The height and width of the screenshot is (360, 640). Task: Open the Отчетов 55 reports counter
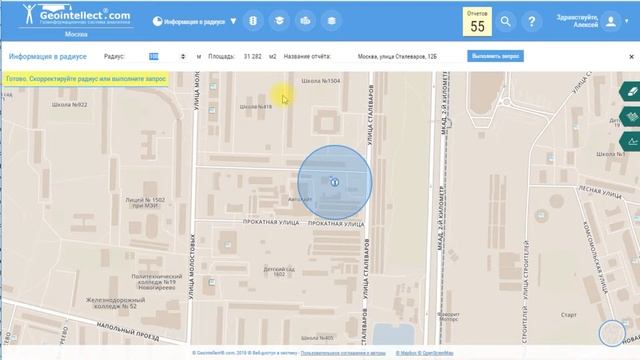[477, 22]
